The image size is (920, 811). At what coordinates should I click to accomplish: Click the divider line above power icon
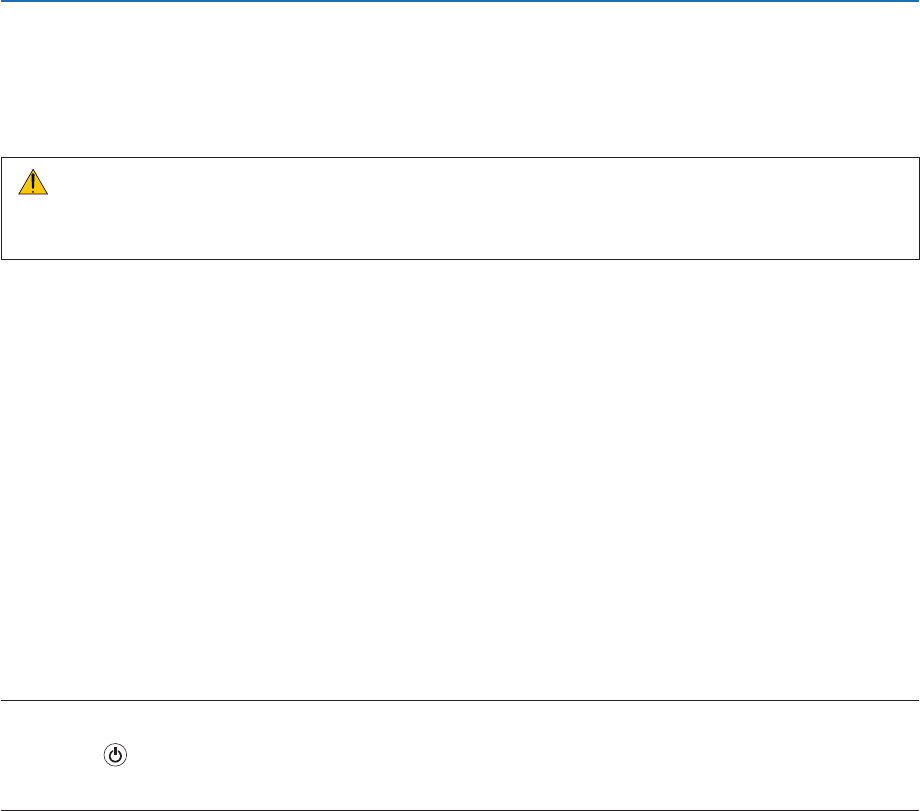tap(460, 701)
